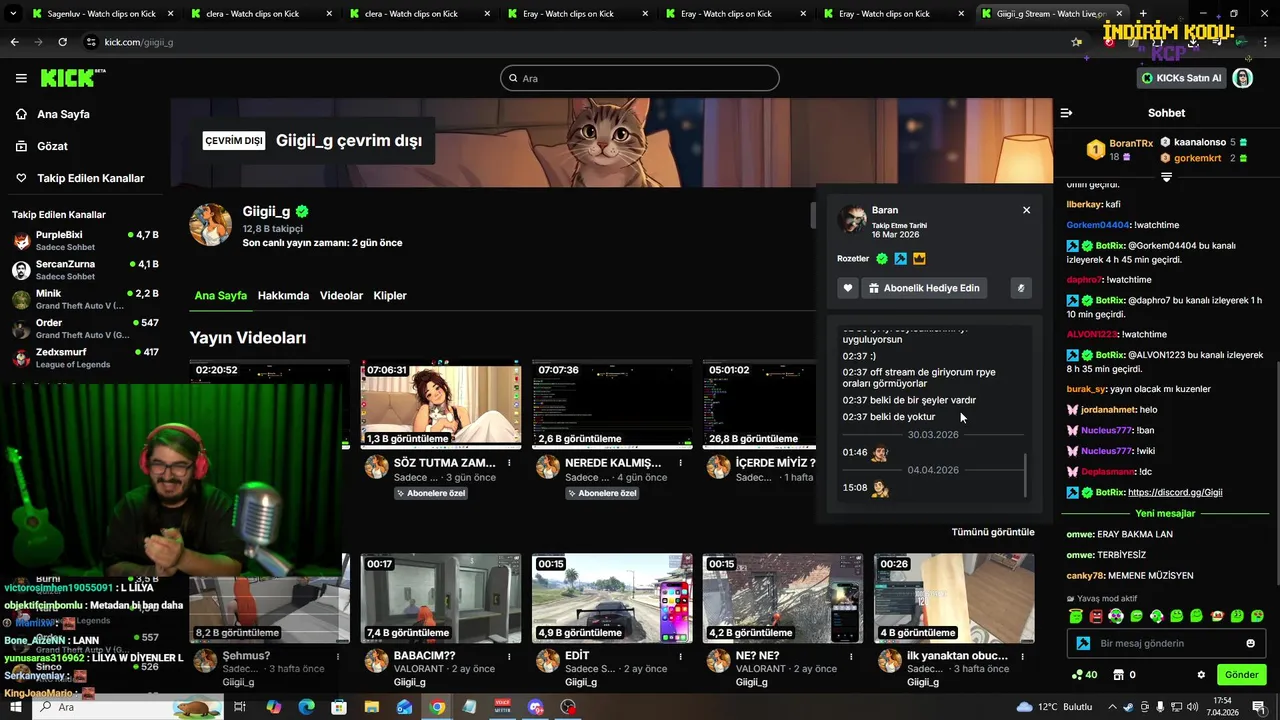Click the gold crown badge in Rozetler

tap(919, 259)
